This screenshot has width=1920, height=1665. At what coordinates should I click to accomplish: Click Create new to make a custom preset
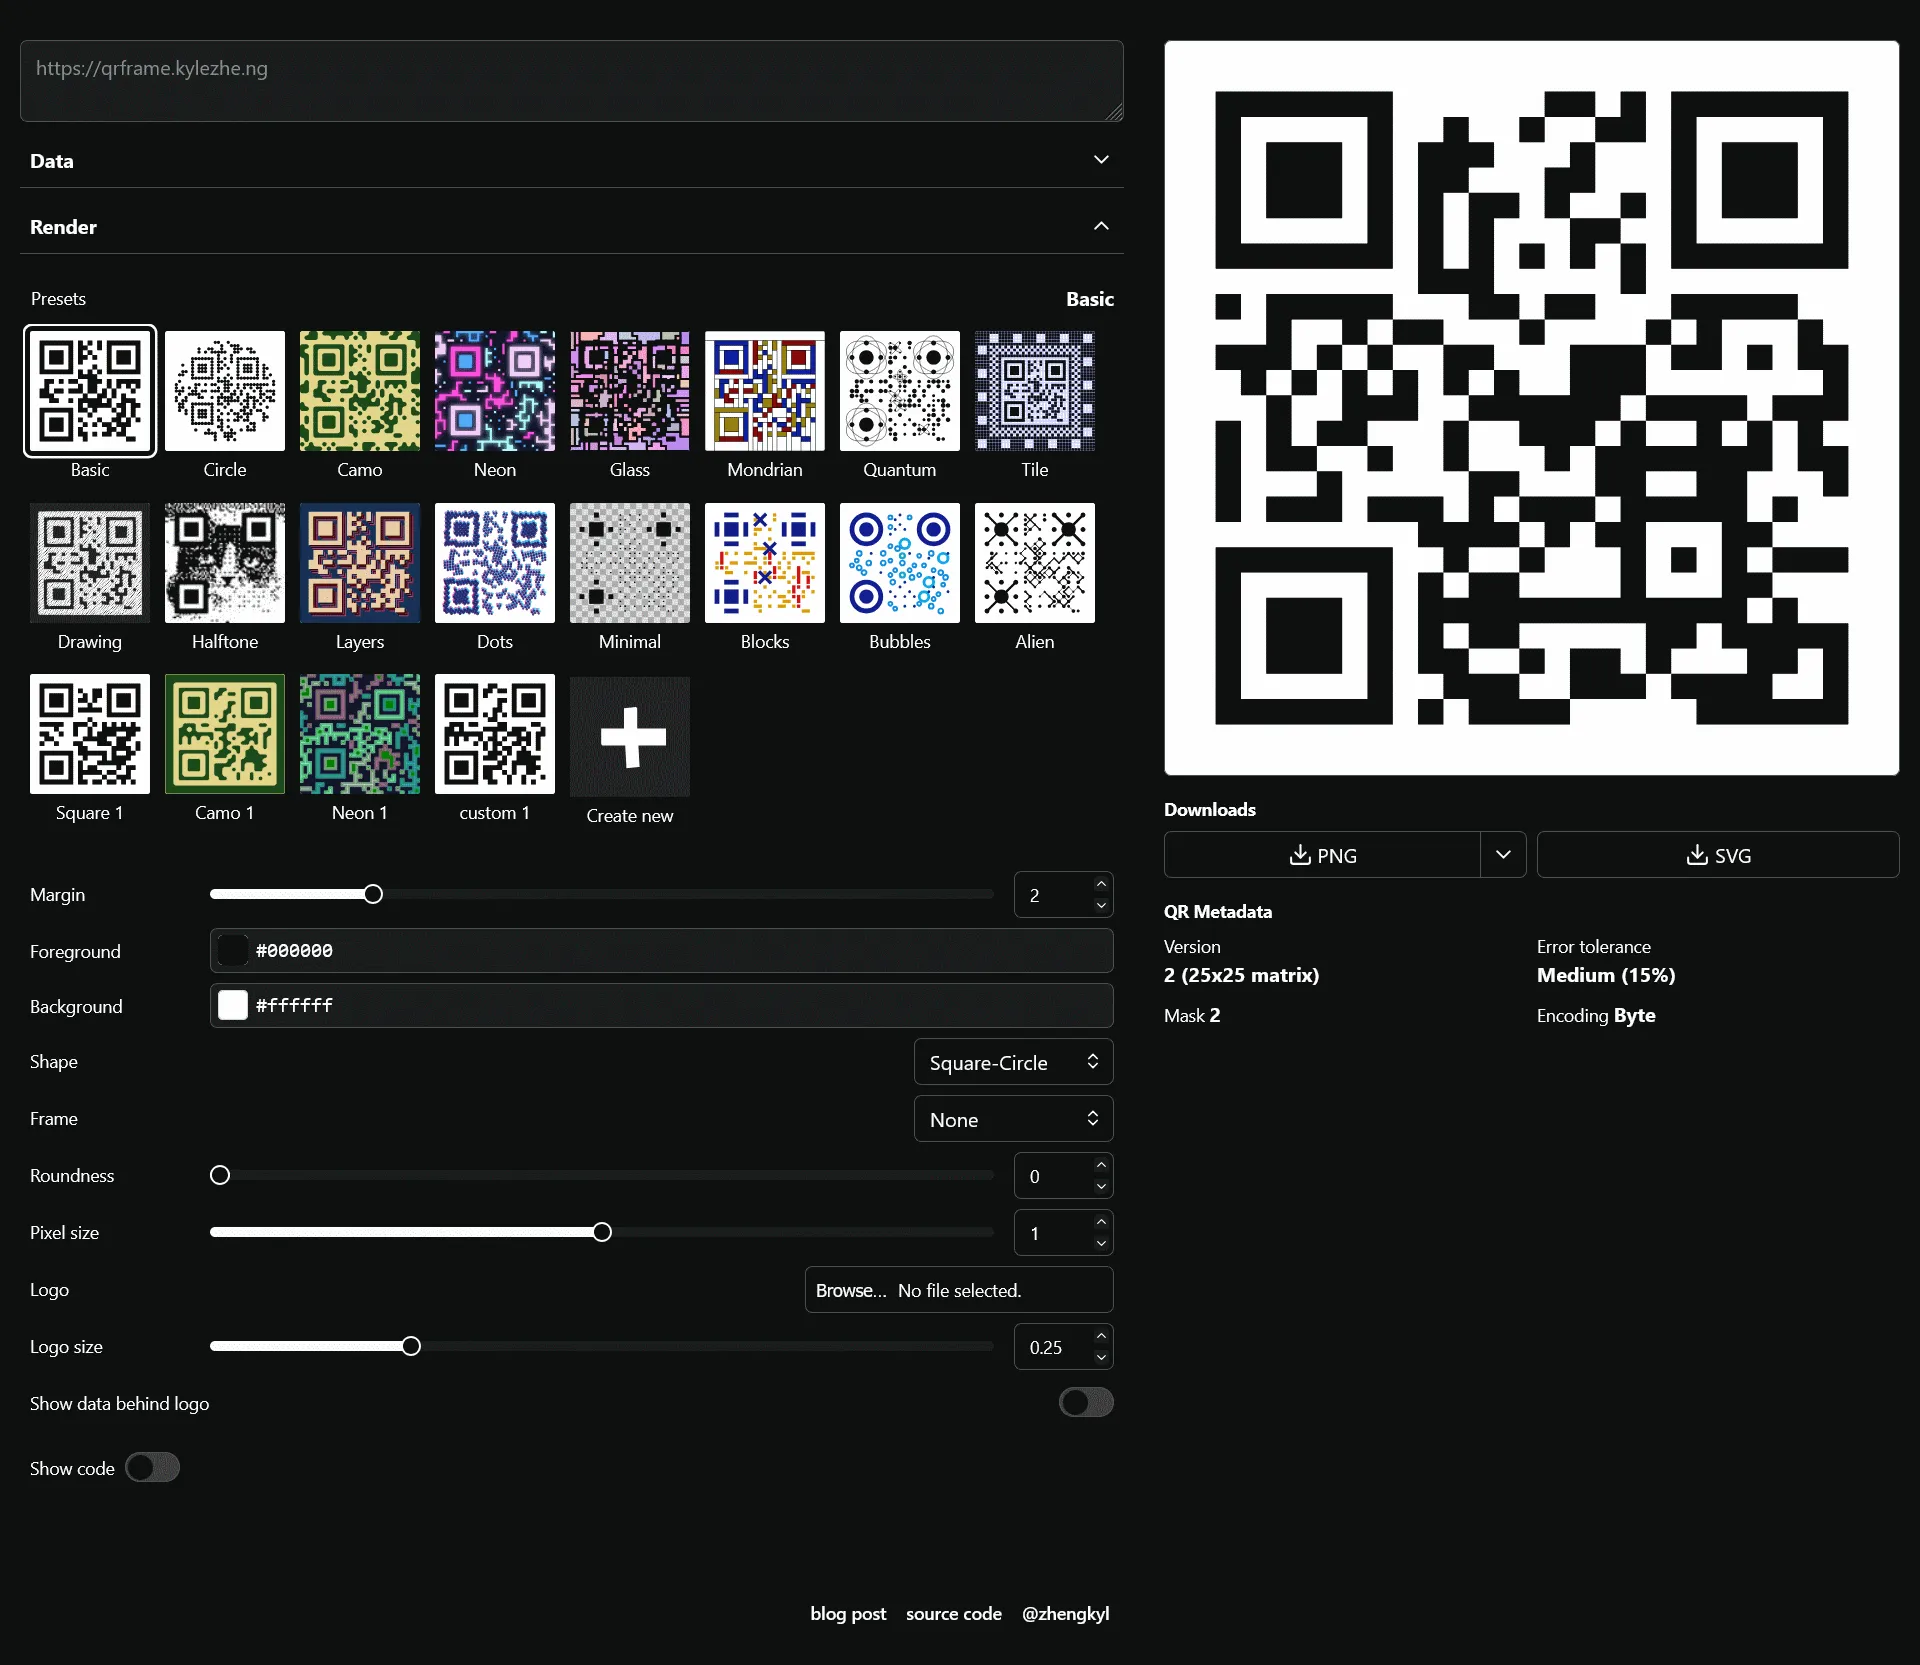point(629,737)
